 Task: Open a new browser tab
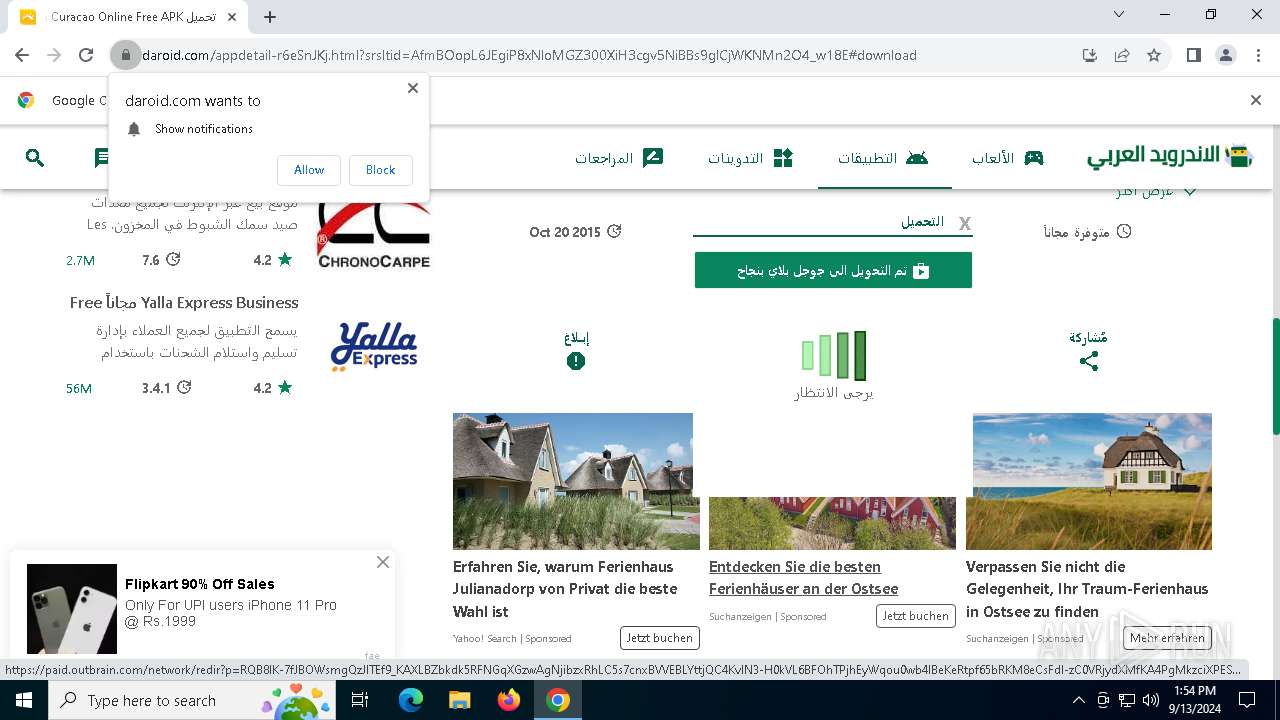270,17
